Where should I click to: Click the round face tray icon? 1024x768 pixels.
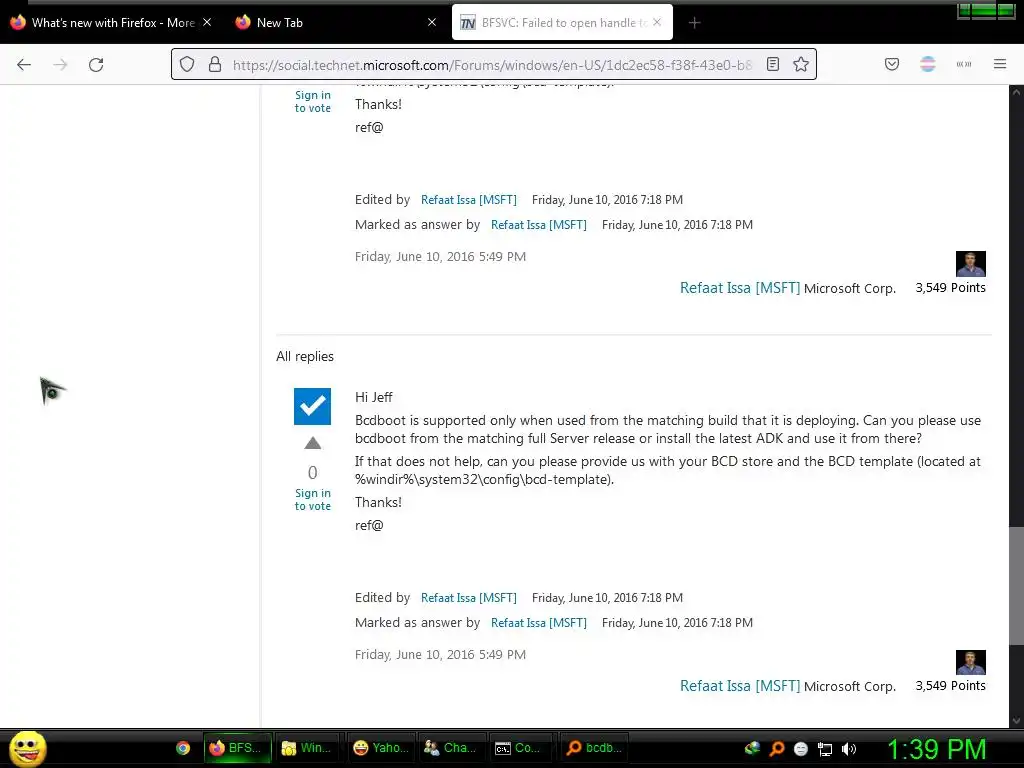[x=801, y=749]
